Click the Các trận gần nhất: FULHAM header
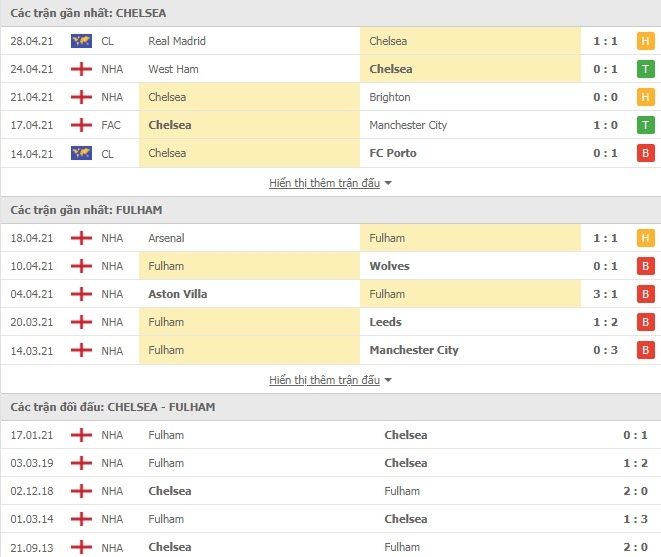The height and width of the screenshot is (557, 661). 86,210
